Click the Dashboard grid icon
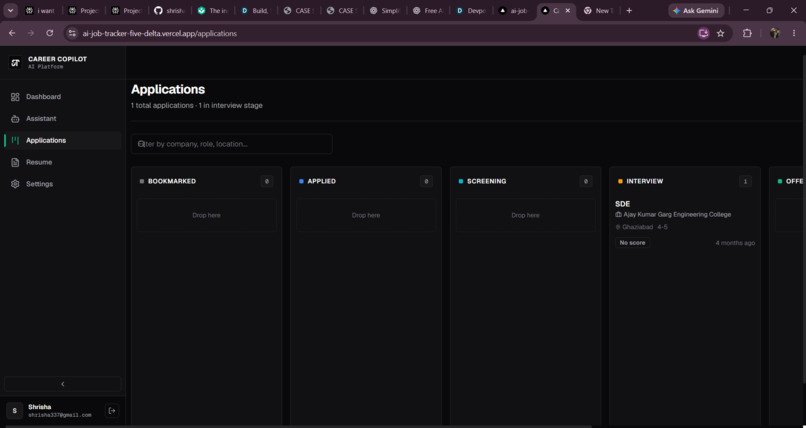The width and height of the screenshot is (806, 428). tap(15, 97)
